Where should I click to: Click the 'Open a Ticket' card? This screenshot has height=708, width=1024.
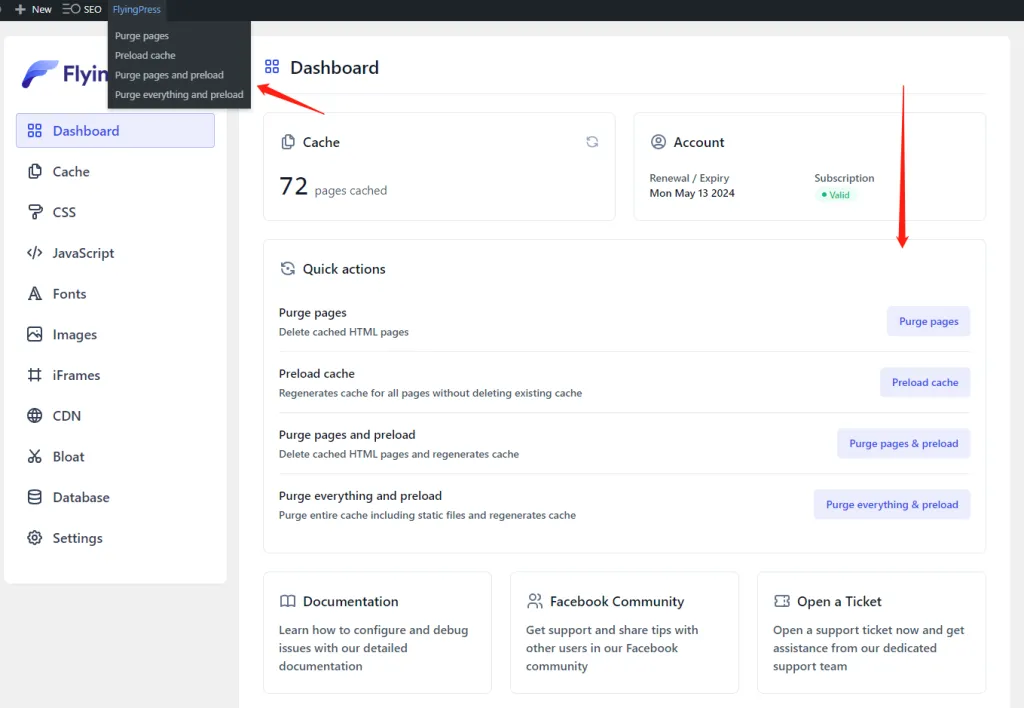[x=870, y=632]
